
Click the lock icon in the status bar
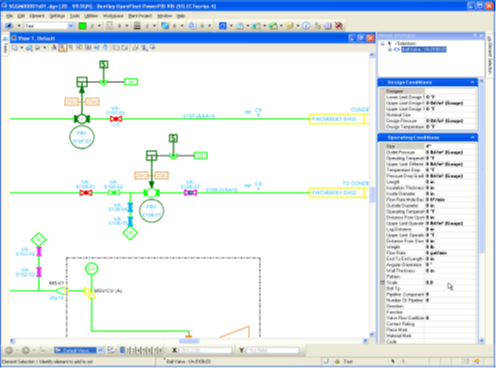(337, 361)
